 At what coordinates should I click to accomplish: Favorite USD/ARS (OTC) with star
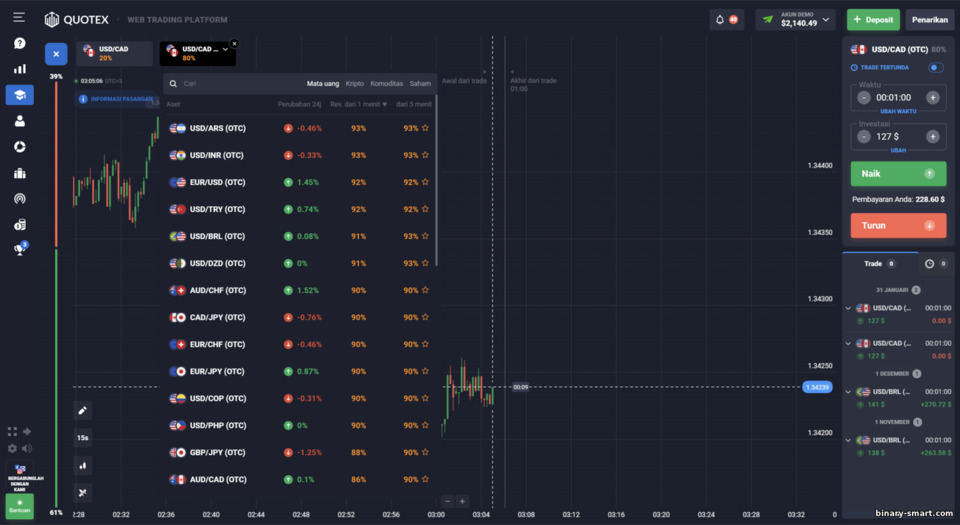[x=425, y=128]
